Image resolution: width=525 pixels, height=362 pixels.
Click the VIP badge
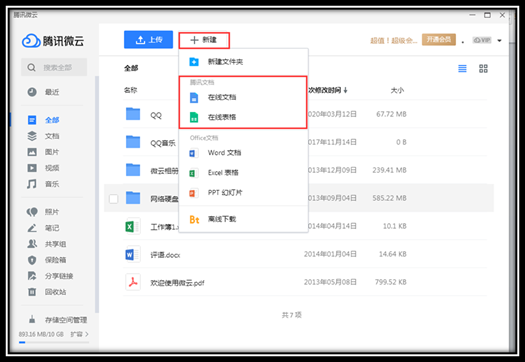tap(482, 40)
